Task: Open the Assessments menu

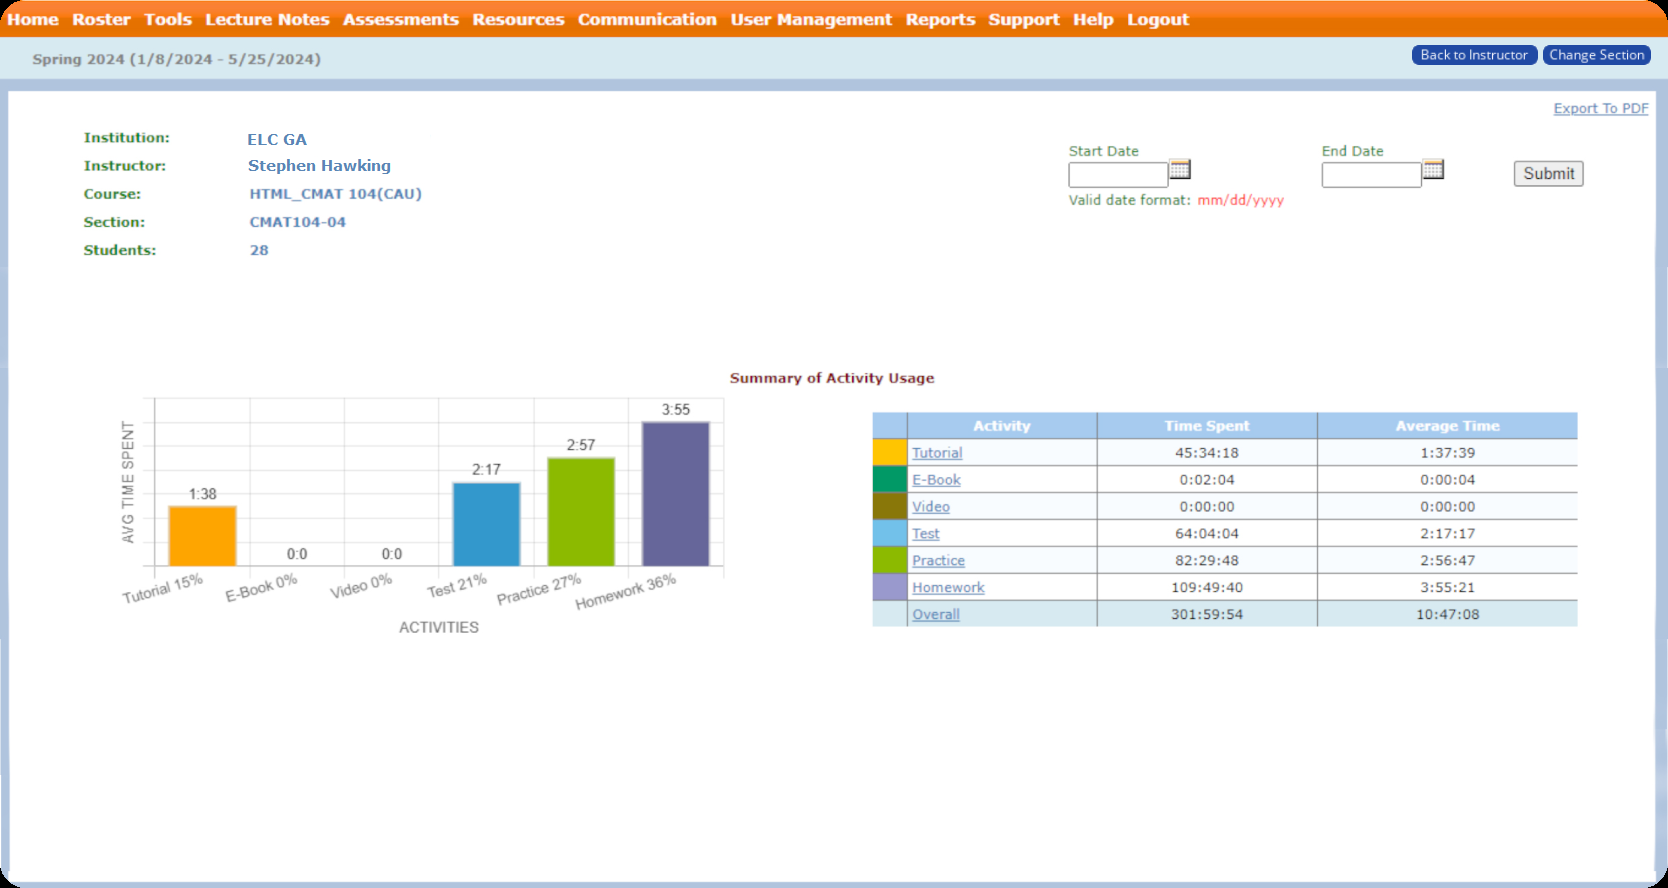Action: (x=400, y=19)
